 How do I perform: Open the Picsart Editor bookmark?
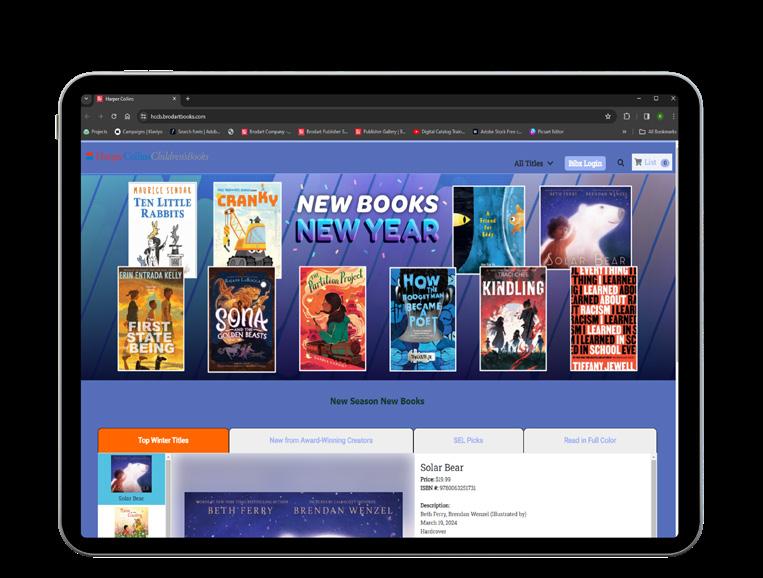click(x=546, y=132)
